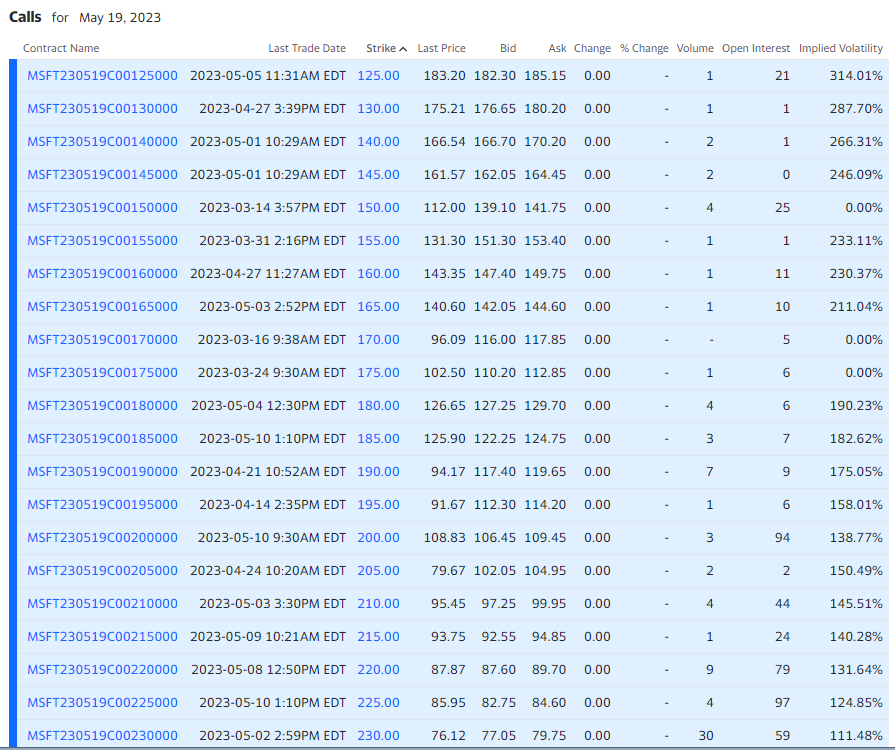Open the MSFT230519C00210000 contract link
The image size is (895, 750).
(102, 604)
